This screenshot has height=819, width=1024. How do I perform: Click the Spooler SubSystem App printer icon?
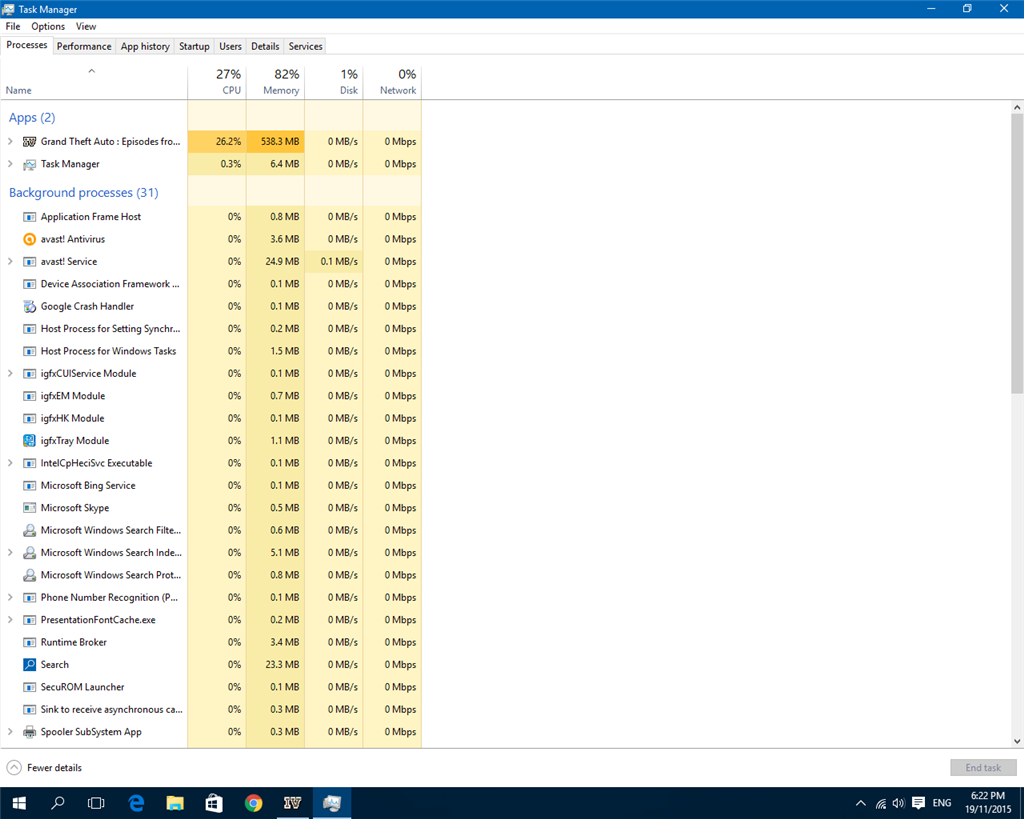click(x=30, y=732)
